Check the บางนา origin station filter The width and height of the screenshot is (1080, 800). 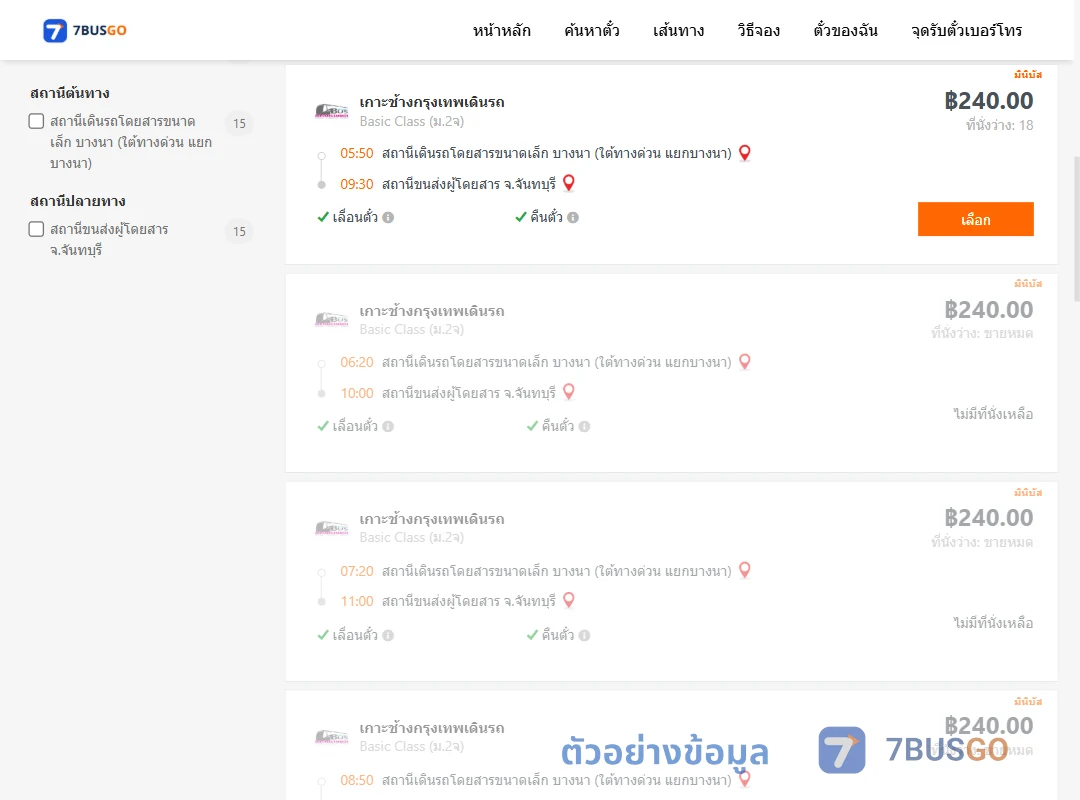pos(37,121)
